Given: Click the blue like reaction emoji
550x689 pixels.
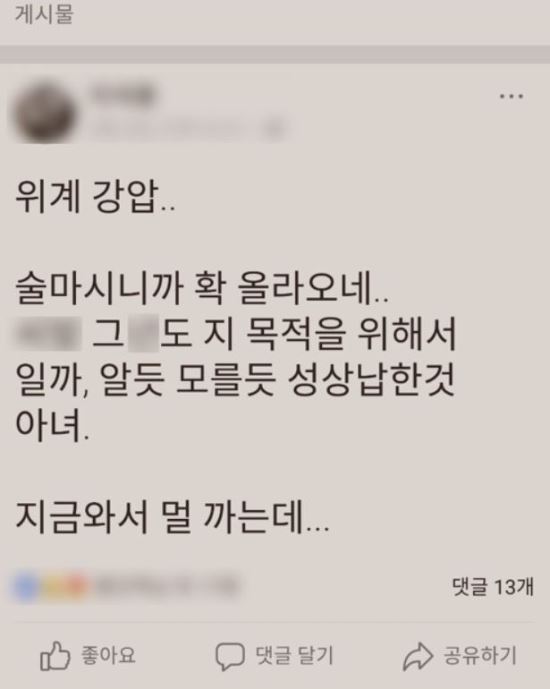Looking at the screenshot, I should pyautogui.click(x=26, y=587).
